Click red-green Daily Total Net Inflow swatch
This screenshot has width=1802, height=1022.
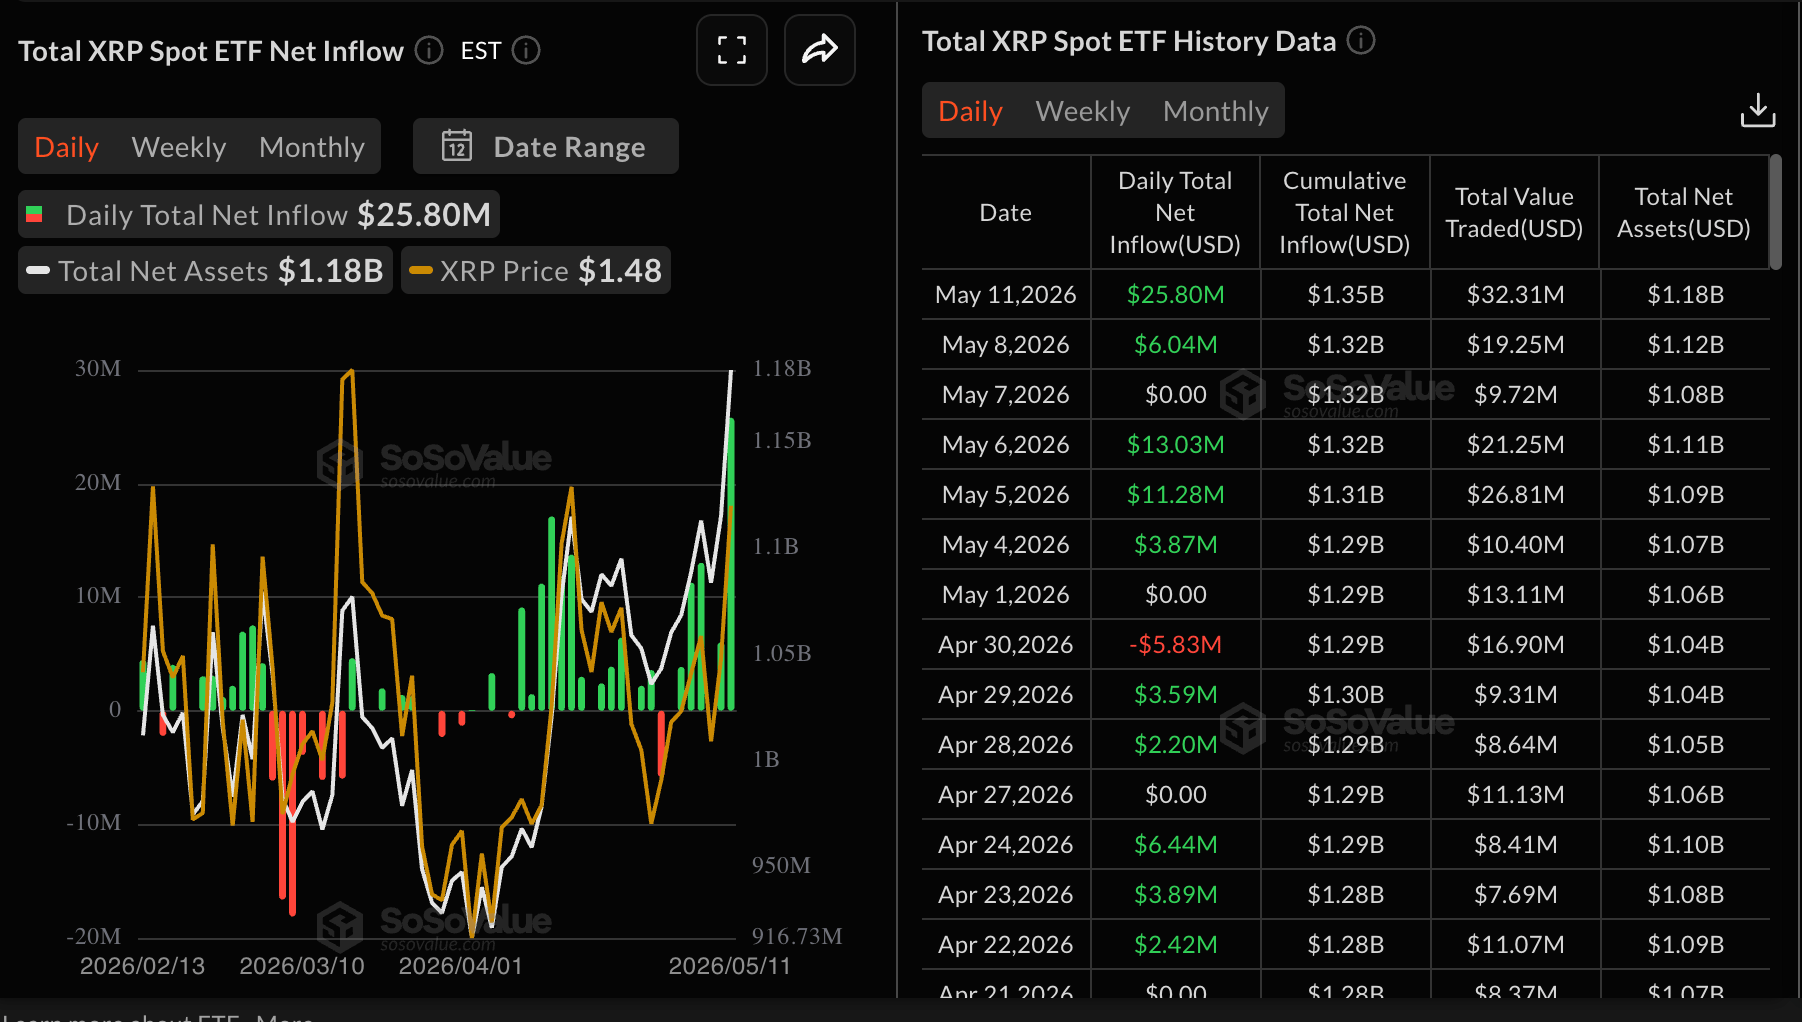click(x=34, y=214)
